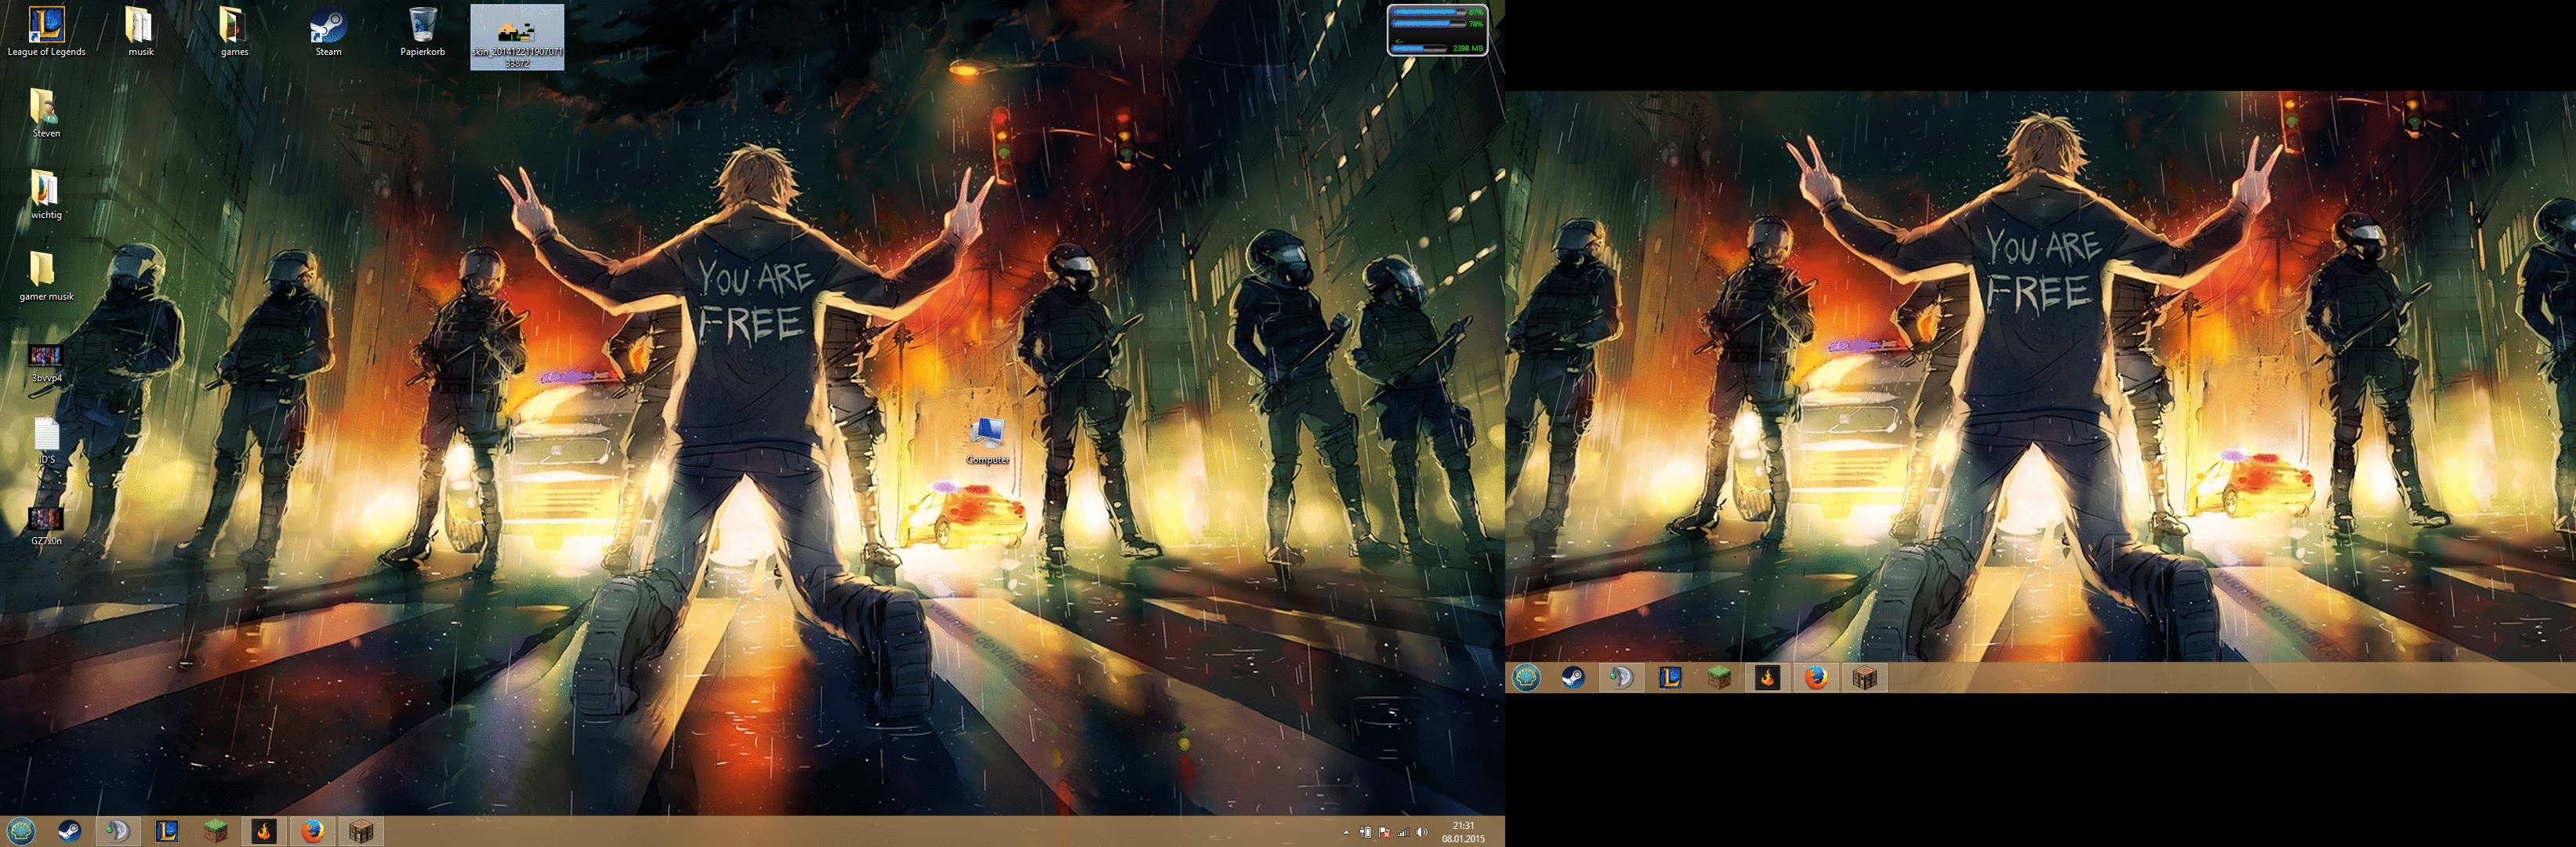
Task: Open the games folder on the desktop
Action: [x=234, y=31]
